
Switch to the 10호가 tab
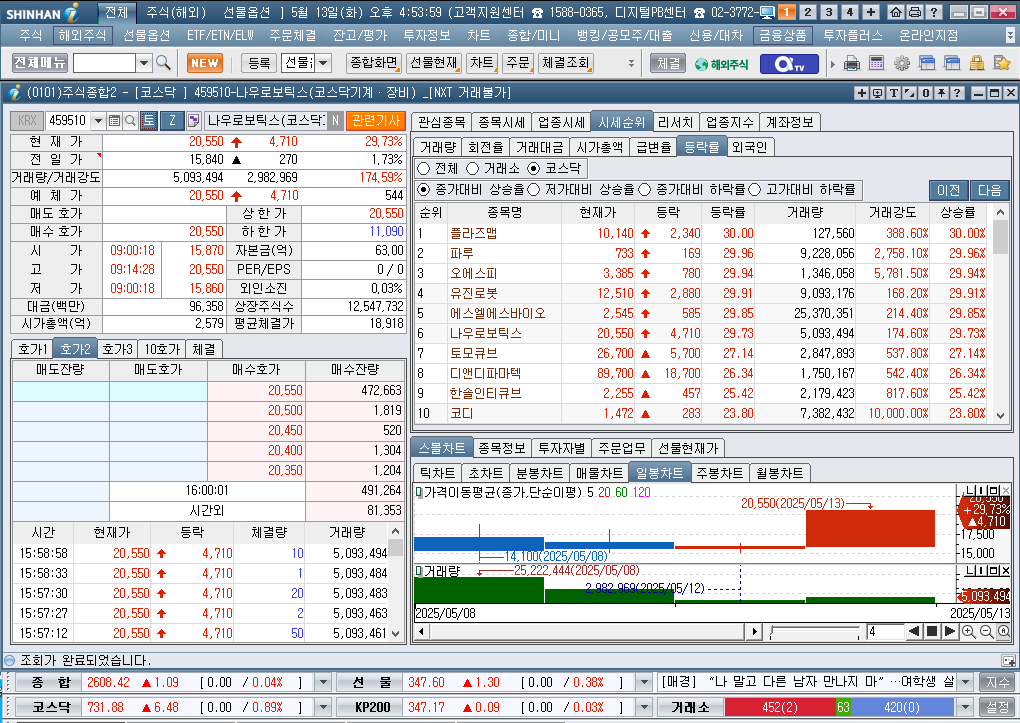(162, 349)
